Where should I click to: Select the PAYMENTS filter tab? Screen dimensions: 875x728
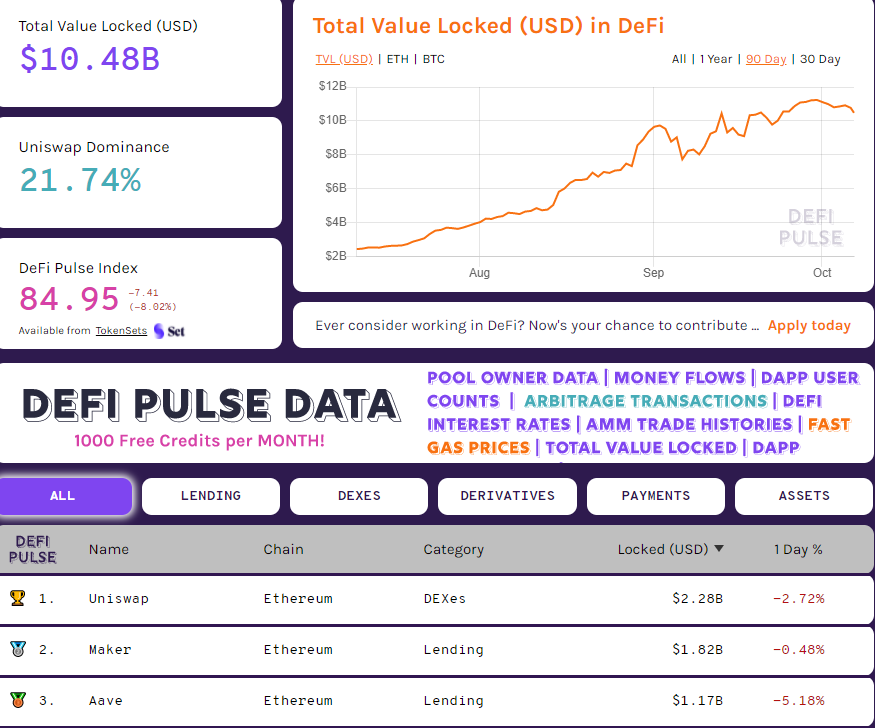click(655, 496)
